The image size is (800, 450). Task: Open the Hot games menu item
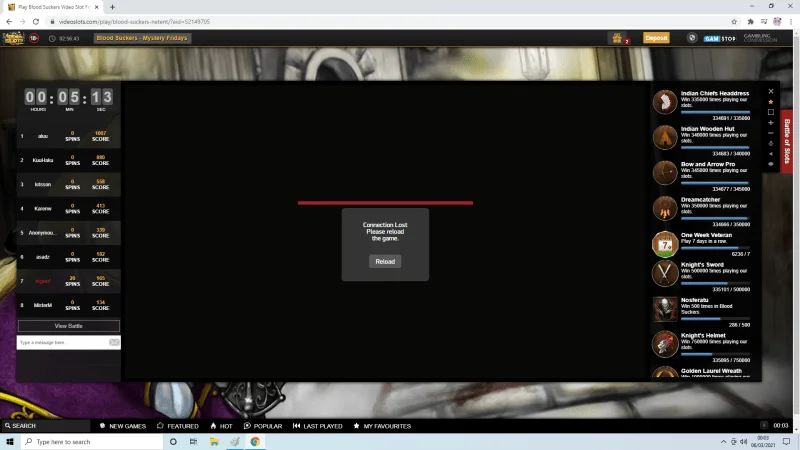[221, 426]
